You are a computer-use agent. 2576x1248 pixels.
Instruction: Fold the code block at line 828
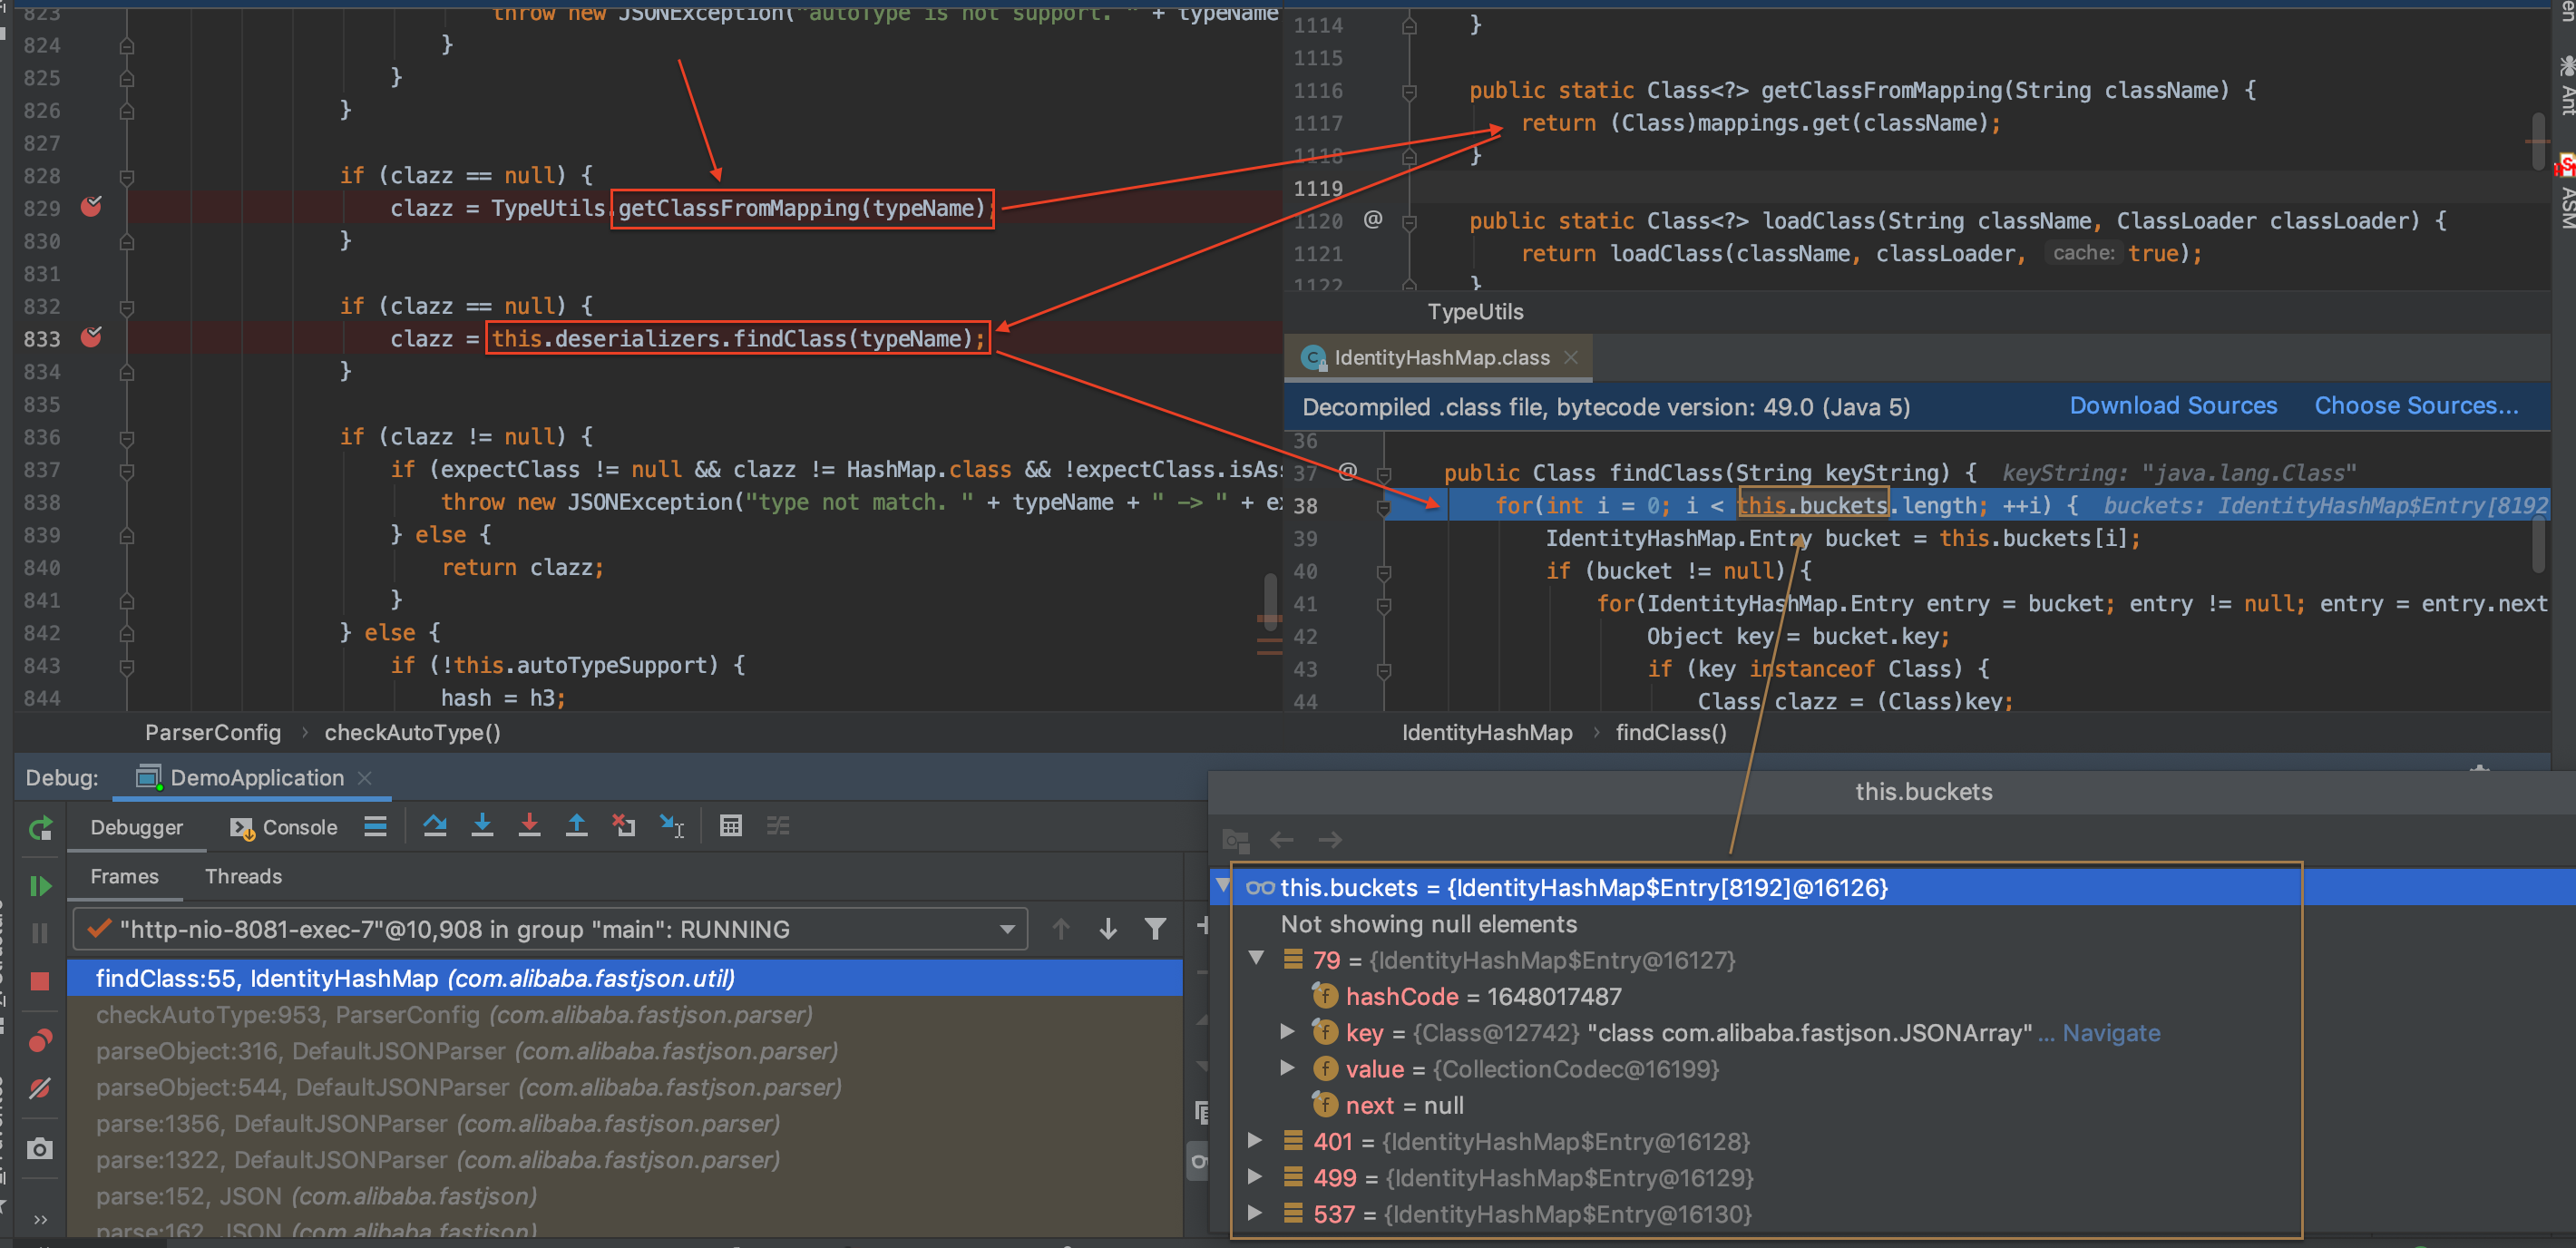127,177
